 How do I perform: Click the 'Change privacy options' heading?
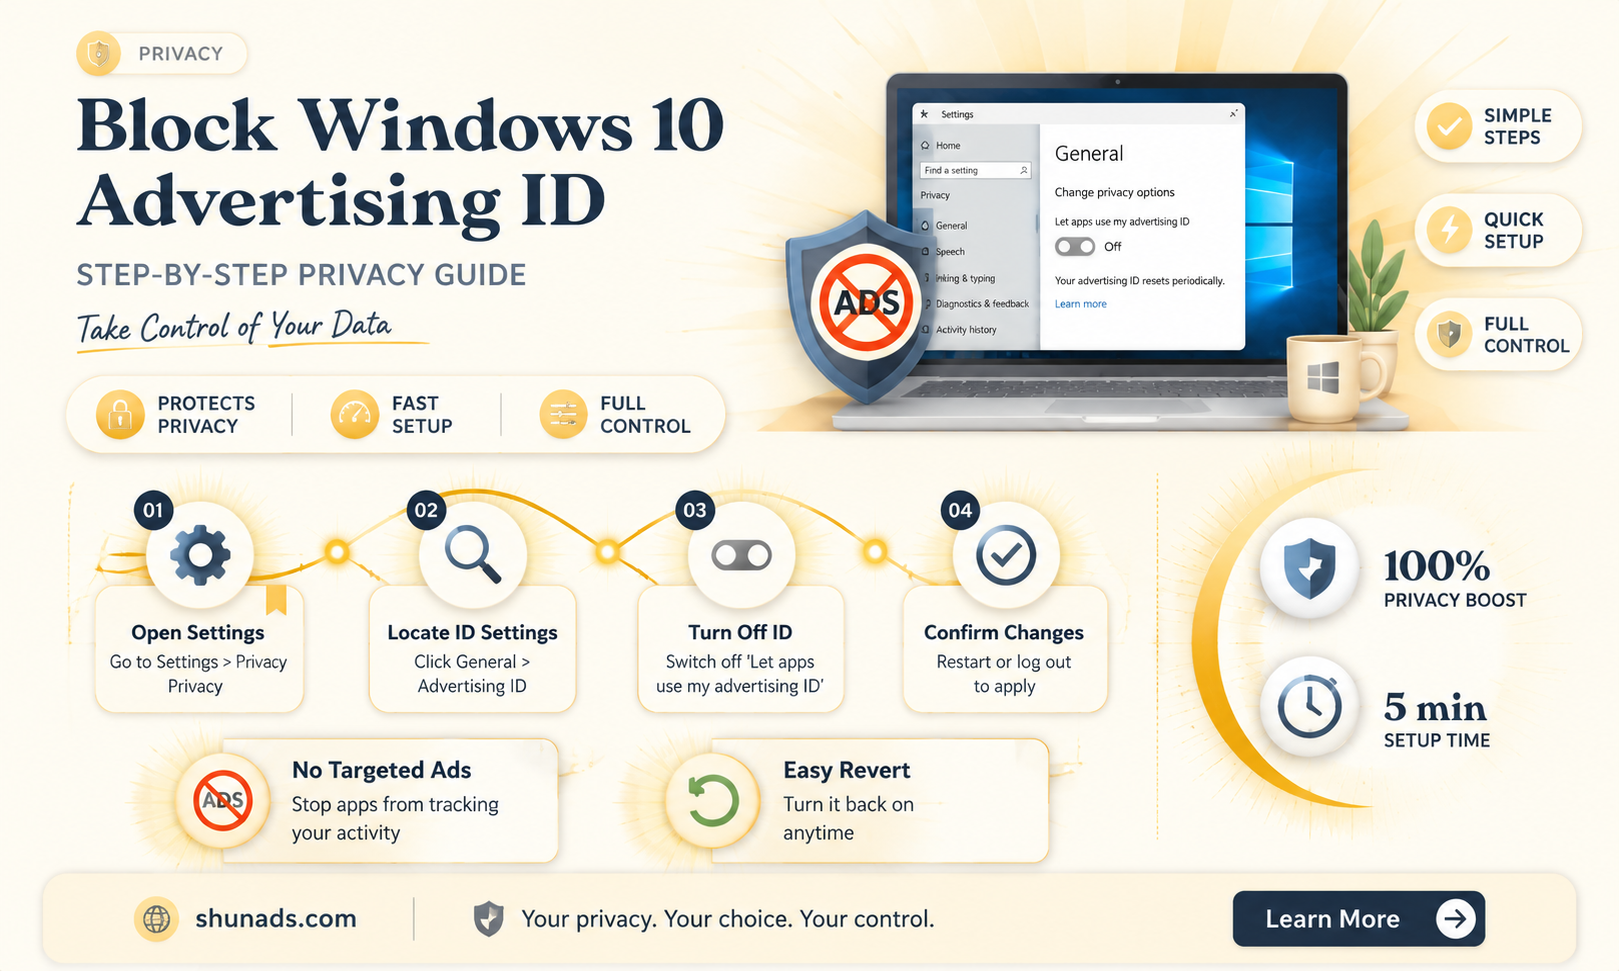1114,192
